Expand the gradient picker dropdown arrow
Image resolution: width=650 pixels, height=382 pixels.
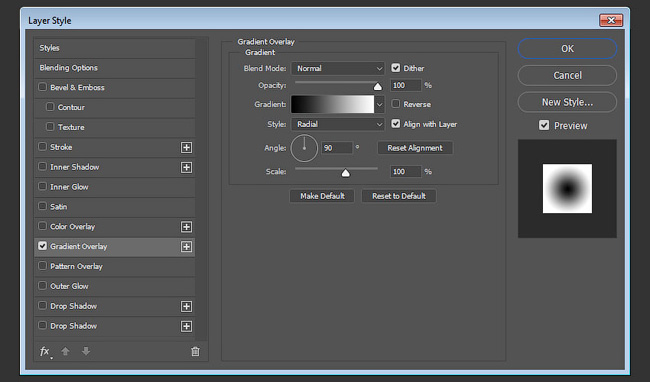pyautogui.click(x=379, y=104)
